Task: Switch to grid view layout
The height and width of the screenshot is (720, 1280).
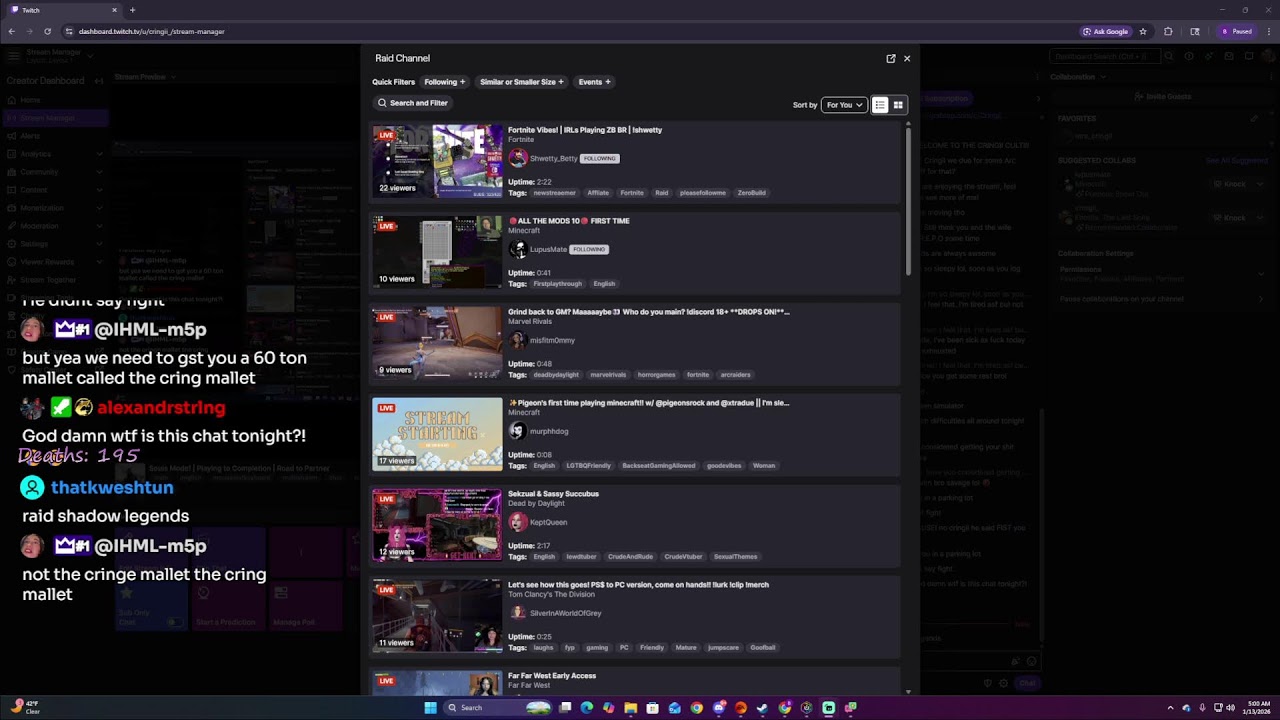Action: [x=898, y=105]
